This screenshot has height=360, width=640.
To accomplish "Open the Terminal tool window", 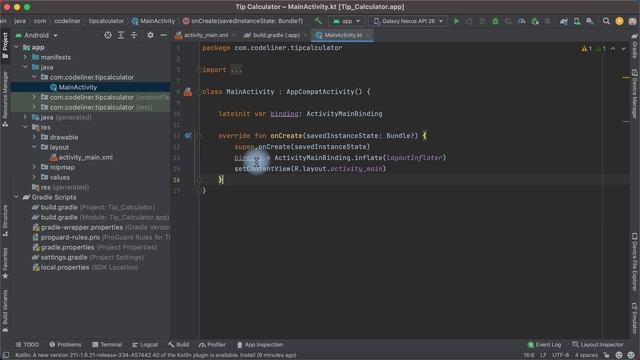I will (107, 345).
